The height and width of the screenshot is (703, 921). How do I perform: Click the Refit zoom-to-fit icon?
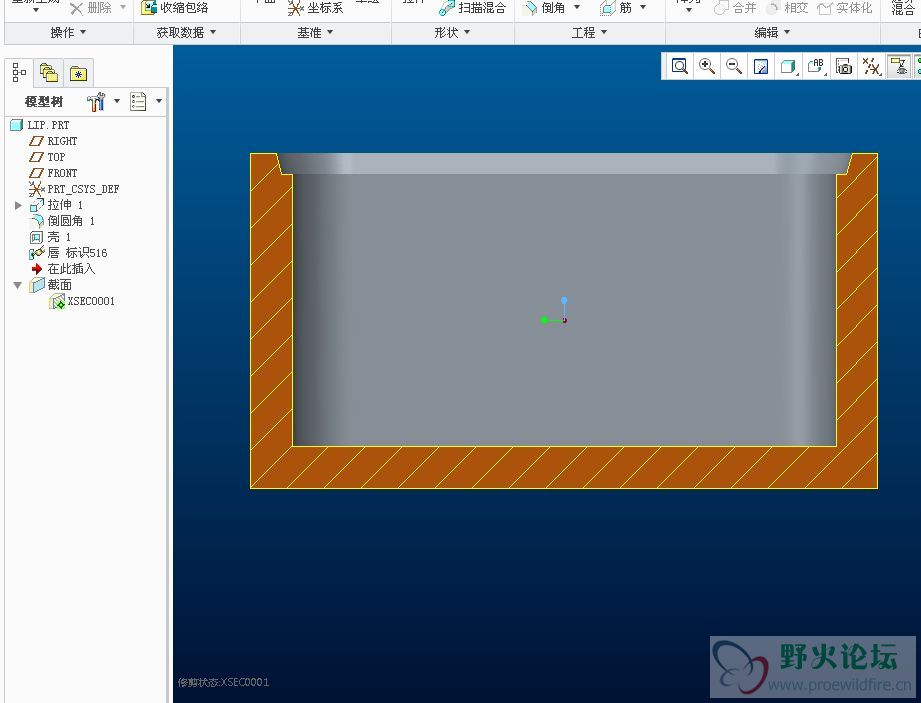click(x=680, y=66)
